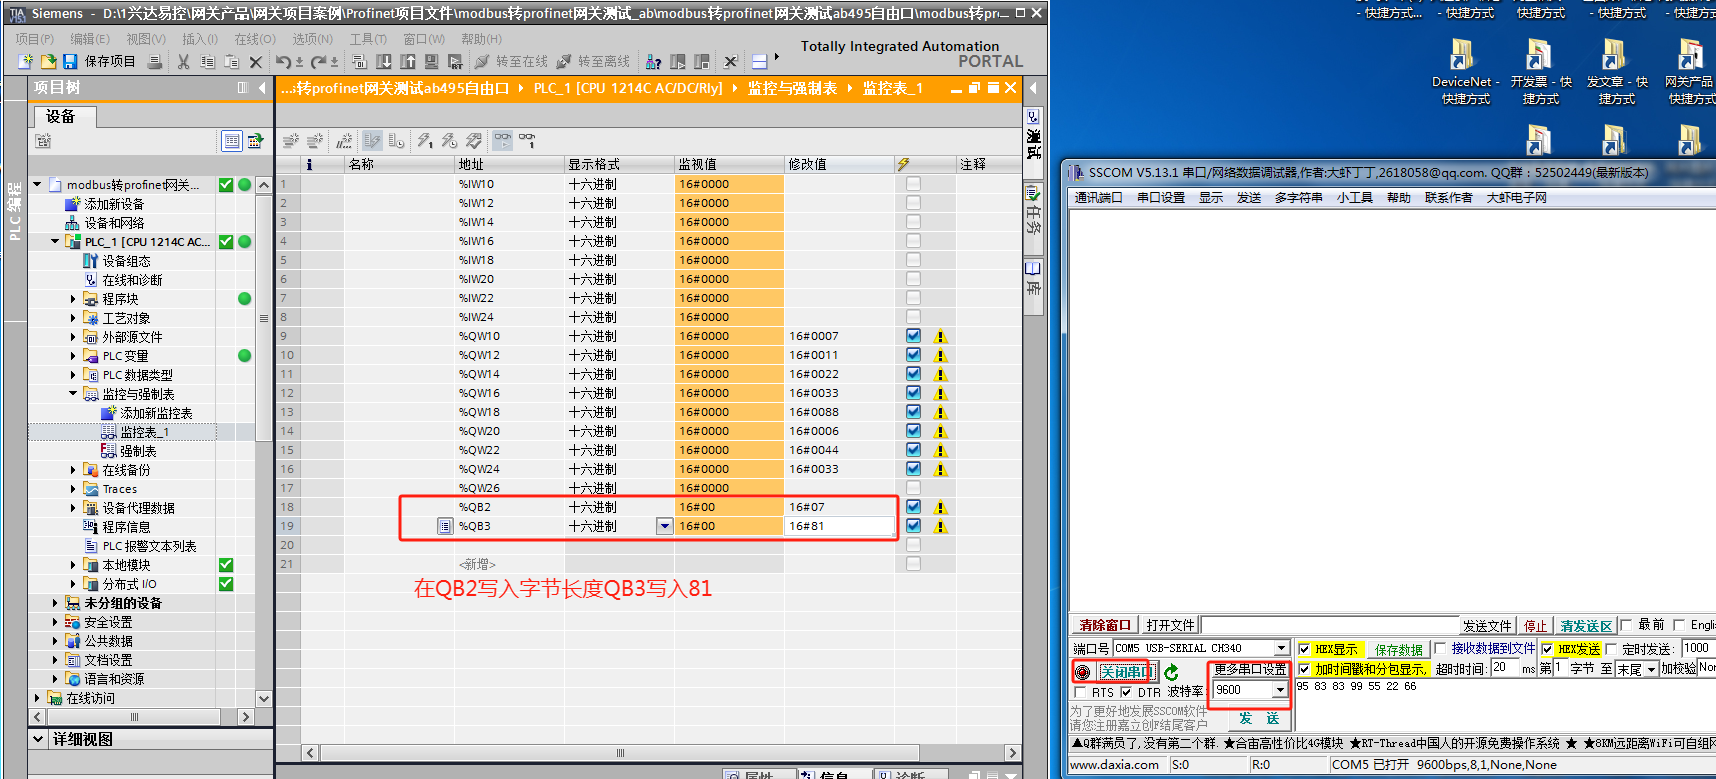Open the 波特率 9600 baud rate dropdown
The image size is (1716, 779).
tap(1279, 690)
